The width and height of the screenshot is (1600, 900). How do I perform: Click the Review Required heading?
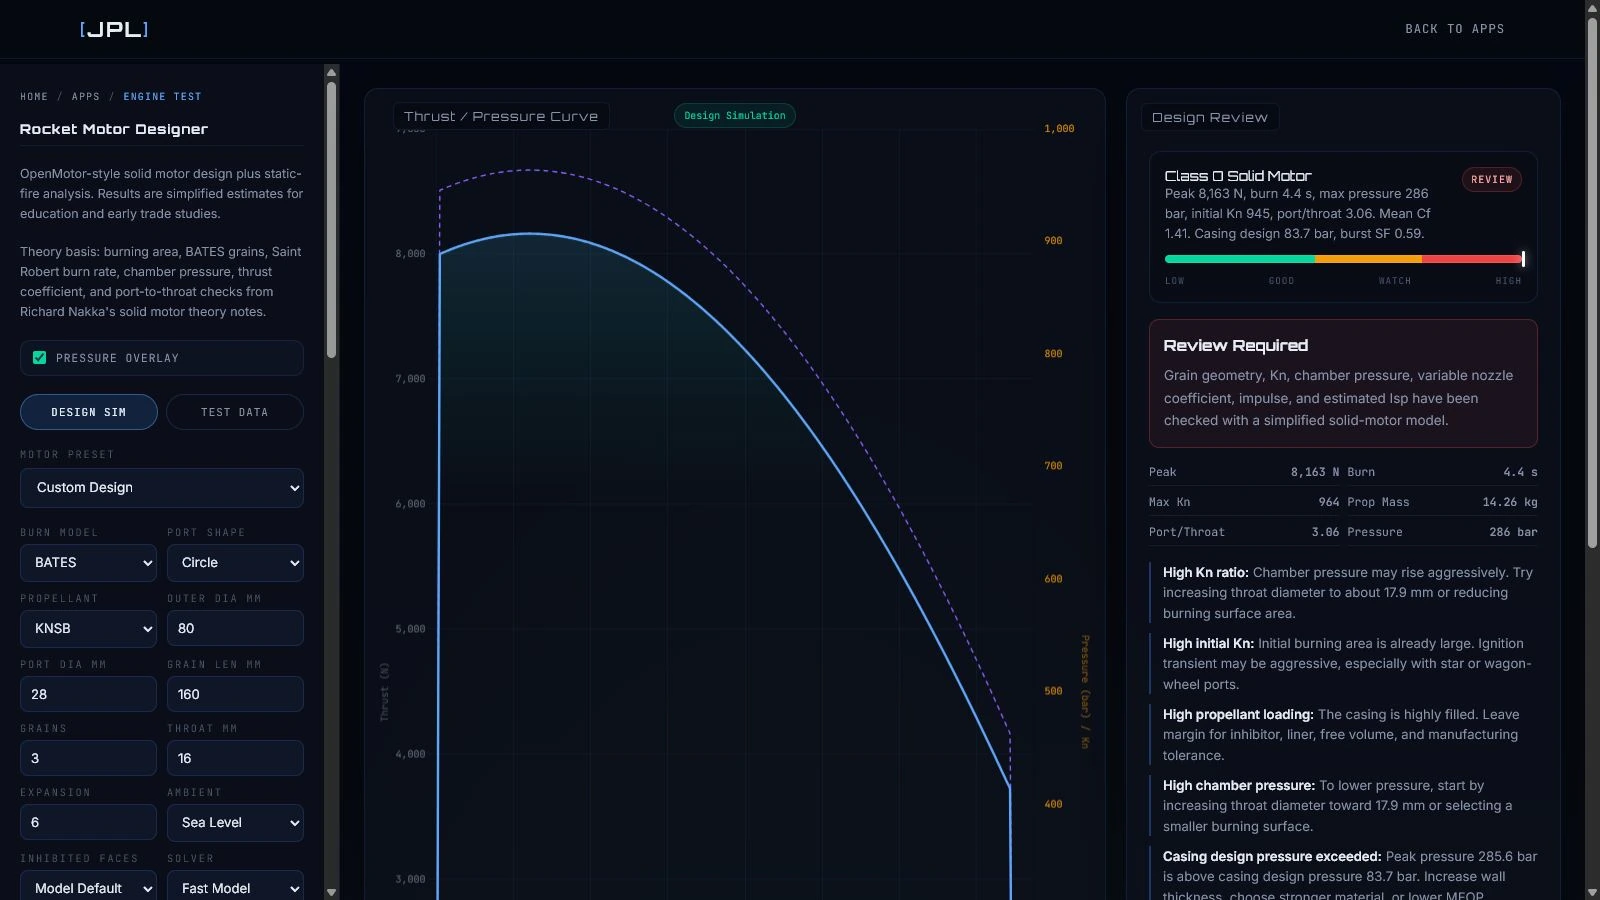point(1236,346)
